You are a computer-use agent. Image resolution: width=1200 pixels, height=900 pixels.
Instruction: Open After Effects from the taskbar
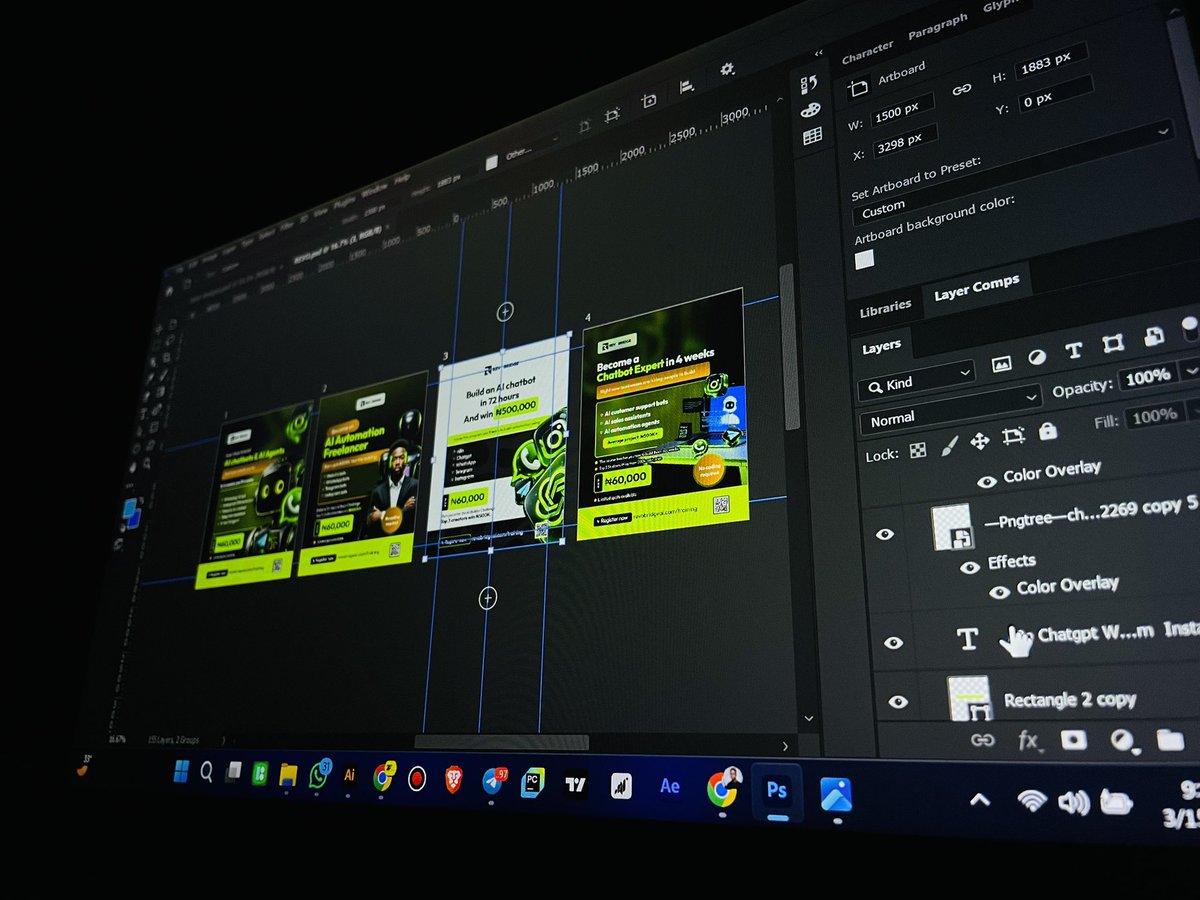tap(669, 786)
